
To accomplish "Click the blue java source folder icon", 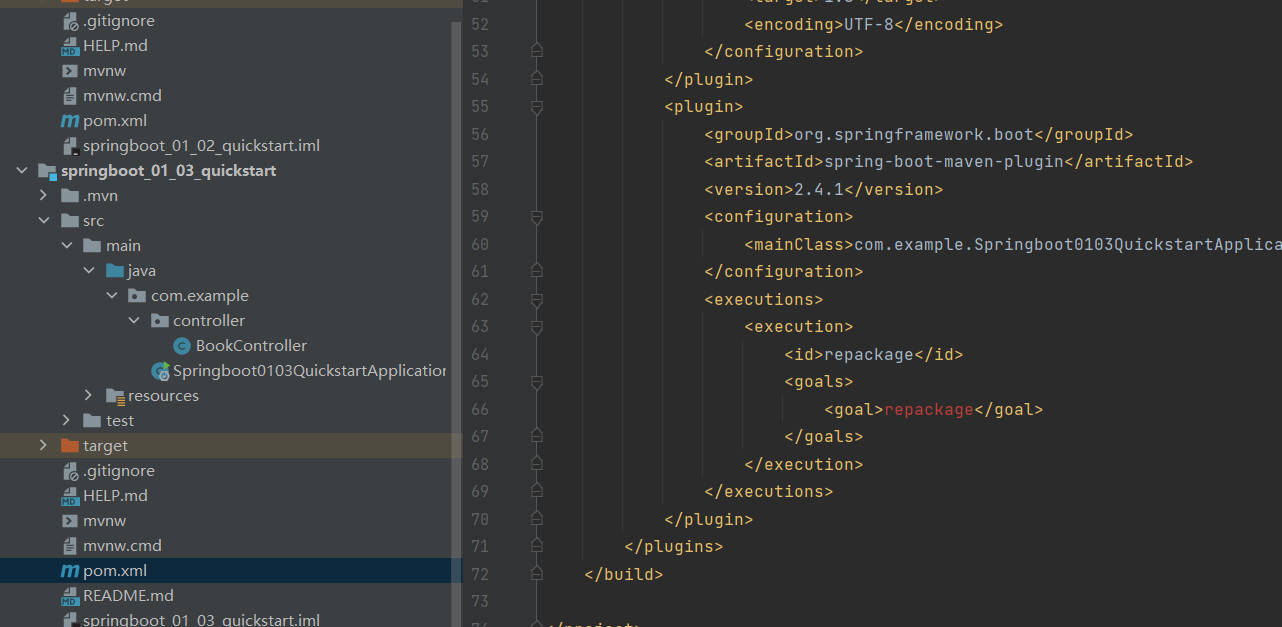I will (115, 271).
